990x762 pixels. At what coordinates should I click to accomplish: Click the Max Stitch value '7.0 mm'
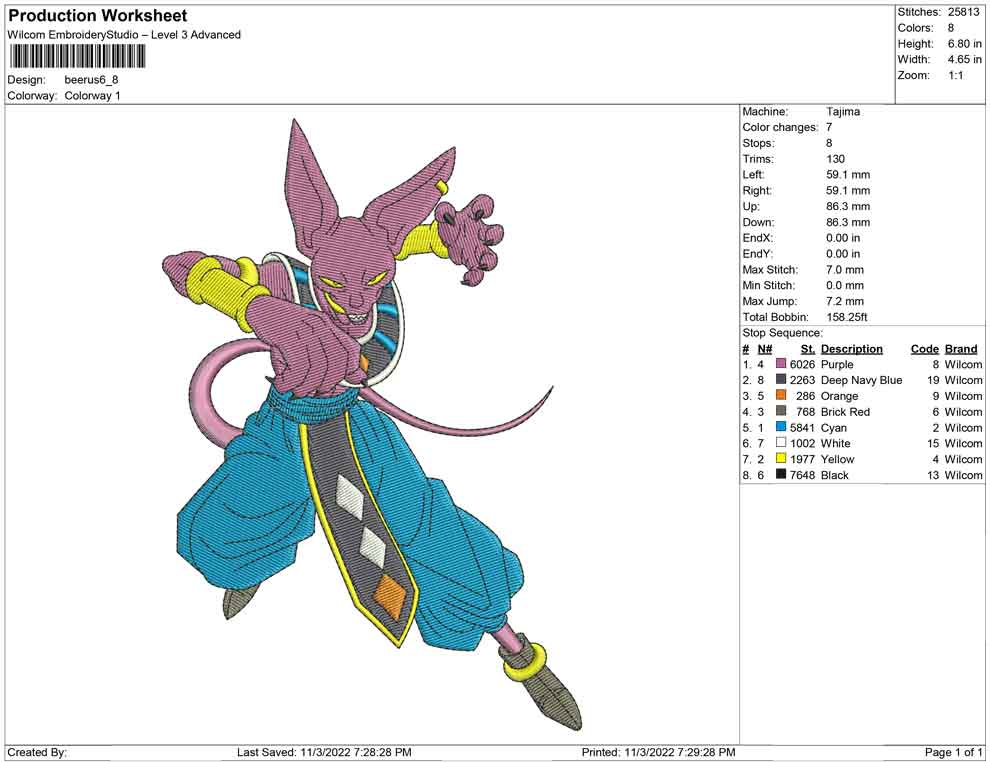845,270
